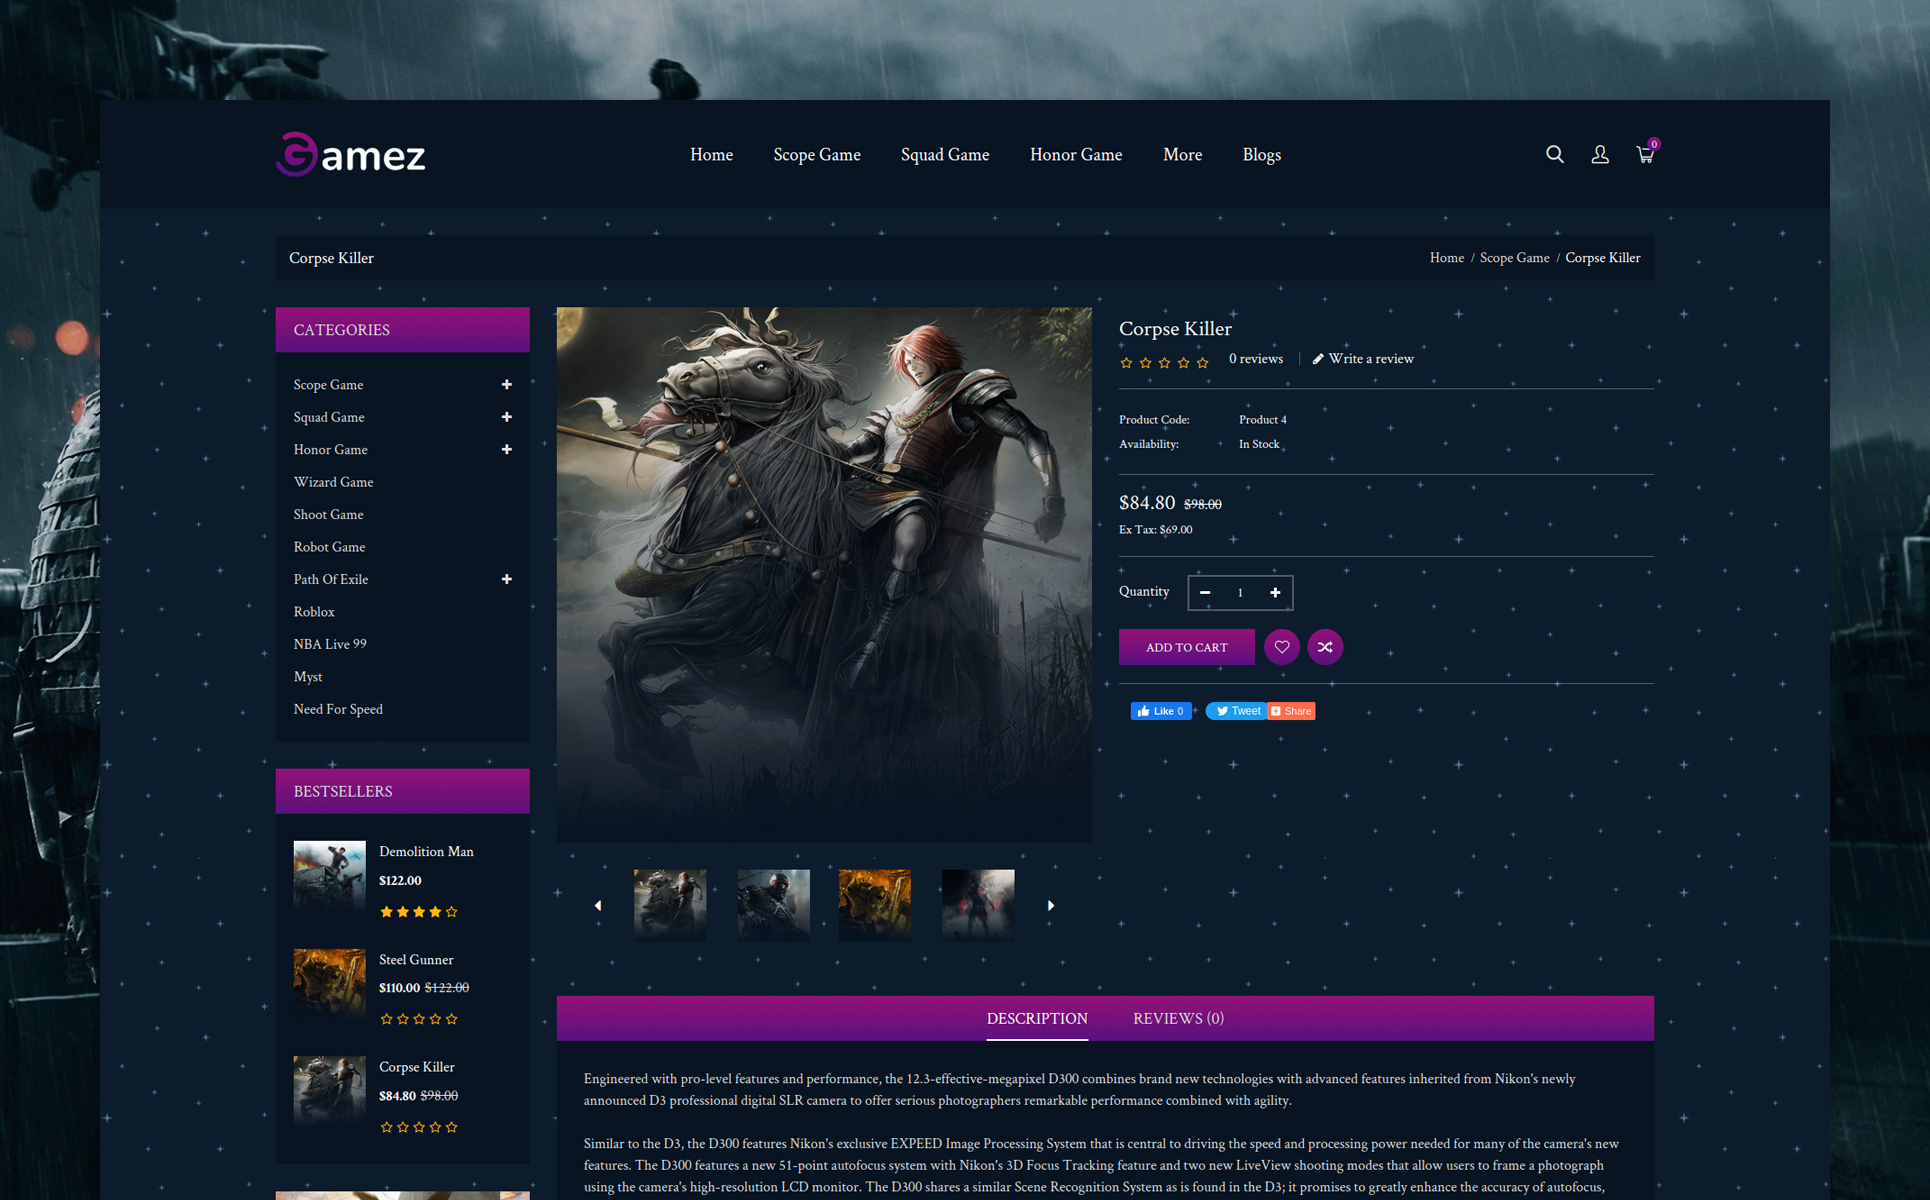Open the Scope Game sidebar category link
This screenshot has height=1200, width=1930.
tap(328, 385)
